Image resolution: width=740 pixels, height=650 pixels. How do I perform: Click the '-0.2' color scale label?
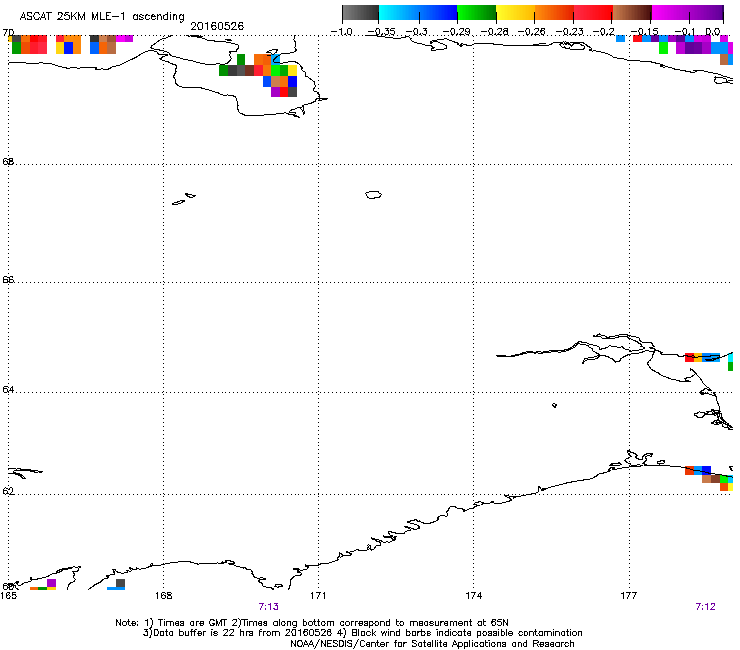(x=603, y=32)
